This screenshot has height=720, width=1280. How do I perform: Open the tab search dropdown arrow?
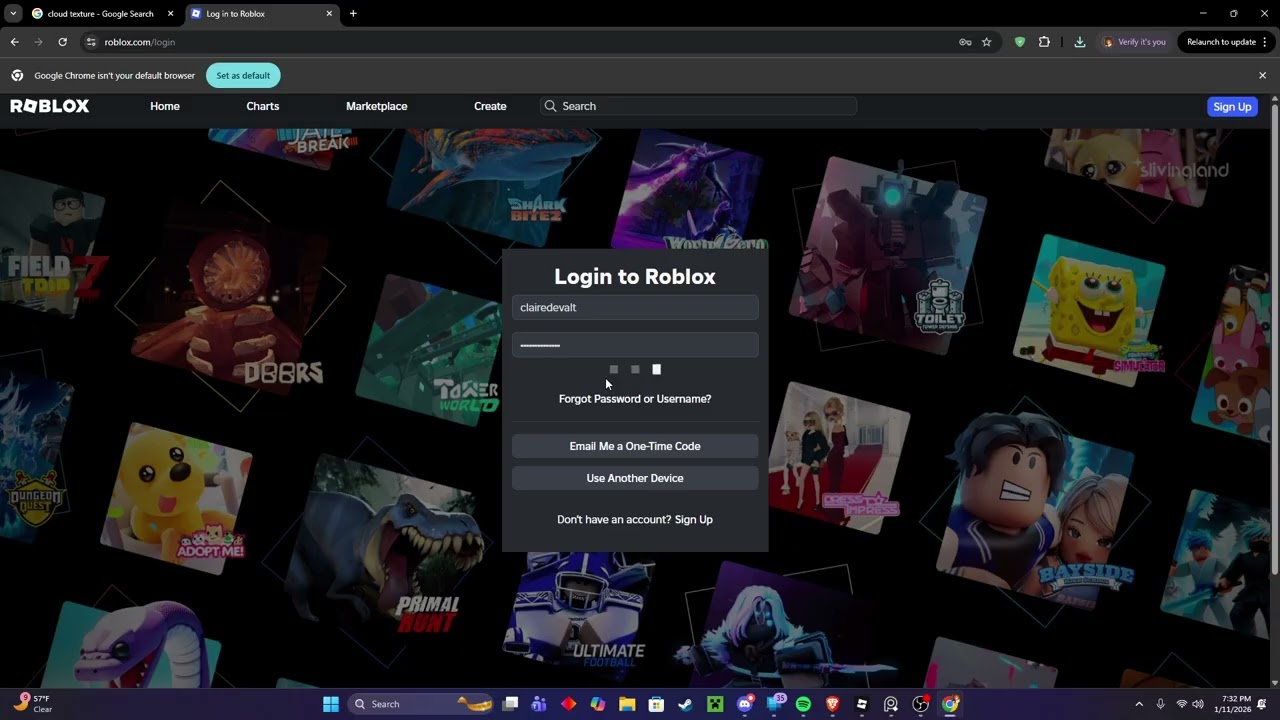coord(13,14)
